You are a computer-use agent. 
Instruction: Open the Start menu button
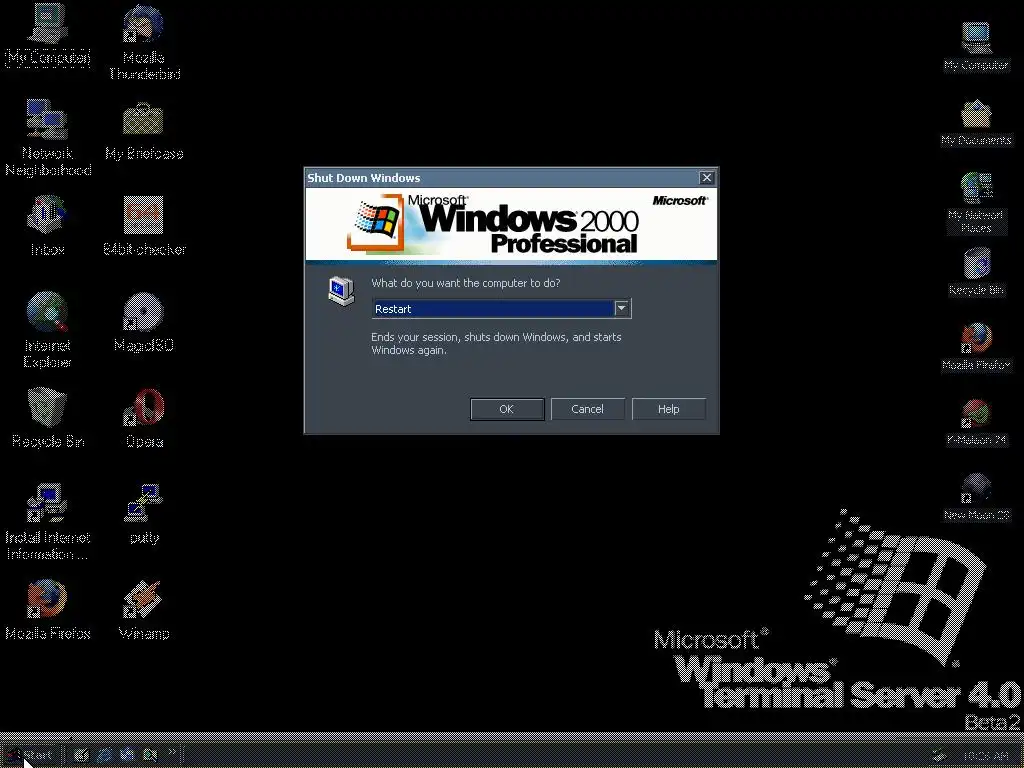[x=30, y=755]
